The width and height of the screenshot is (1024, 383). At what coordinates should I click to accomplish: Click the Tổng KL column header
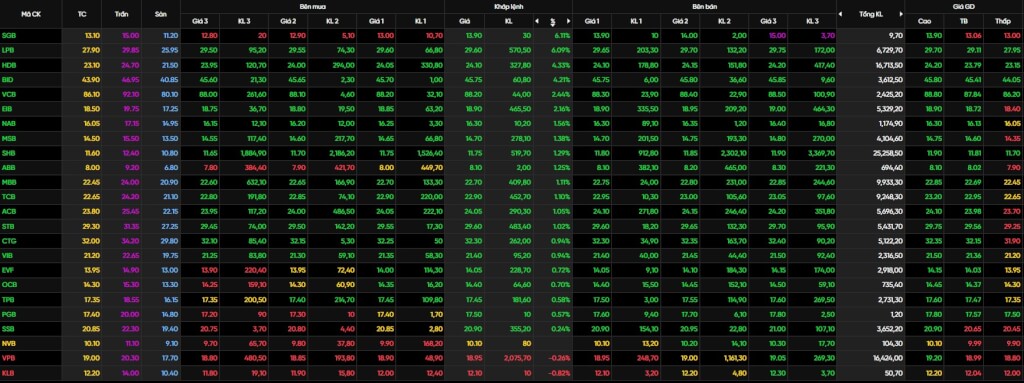871,14
